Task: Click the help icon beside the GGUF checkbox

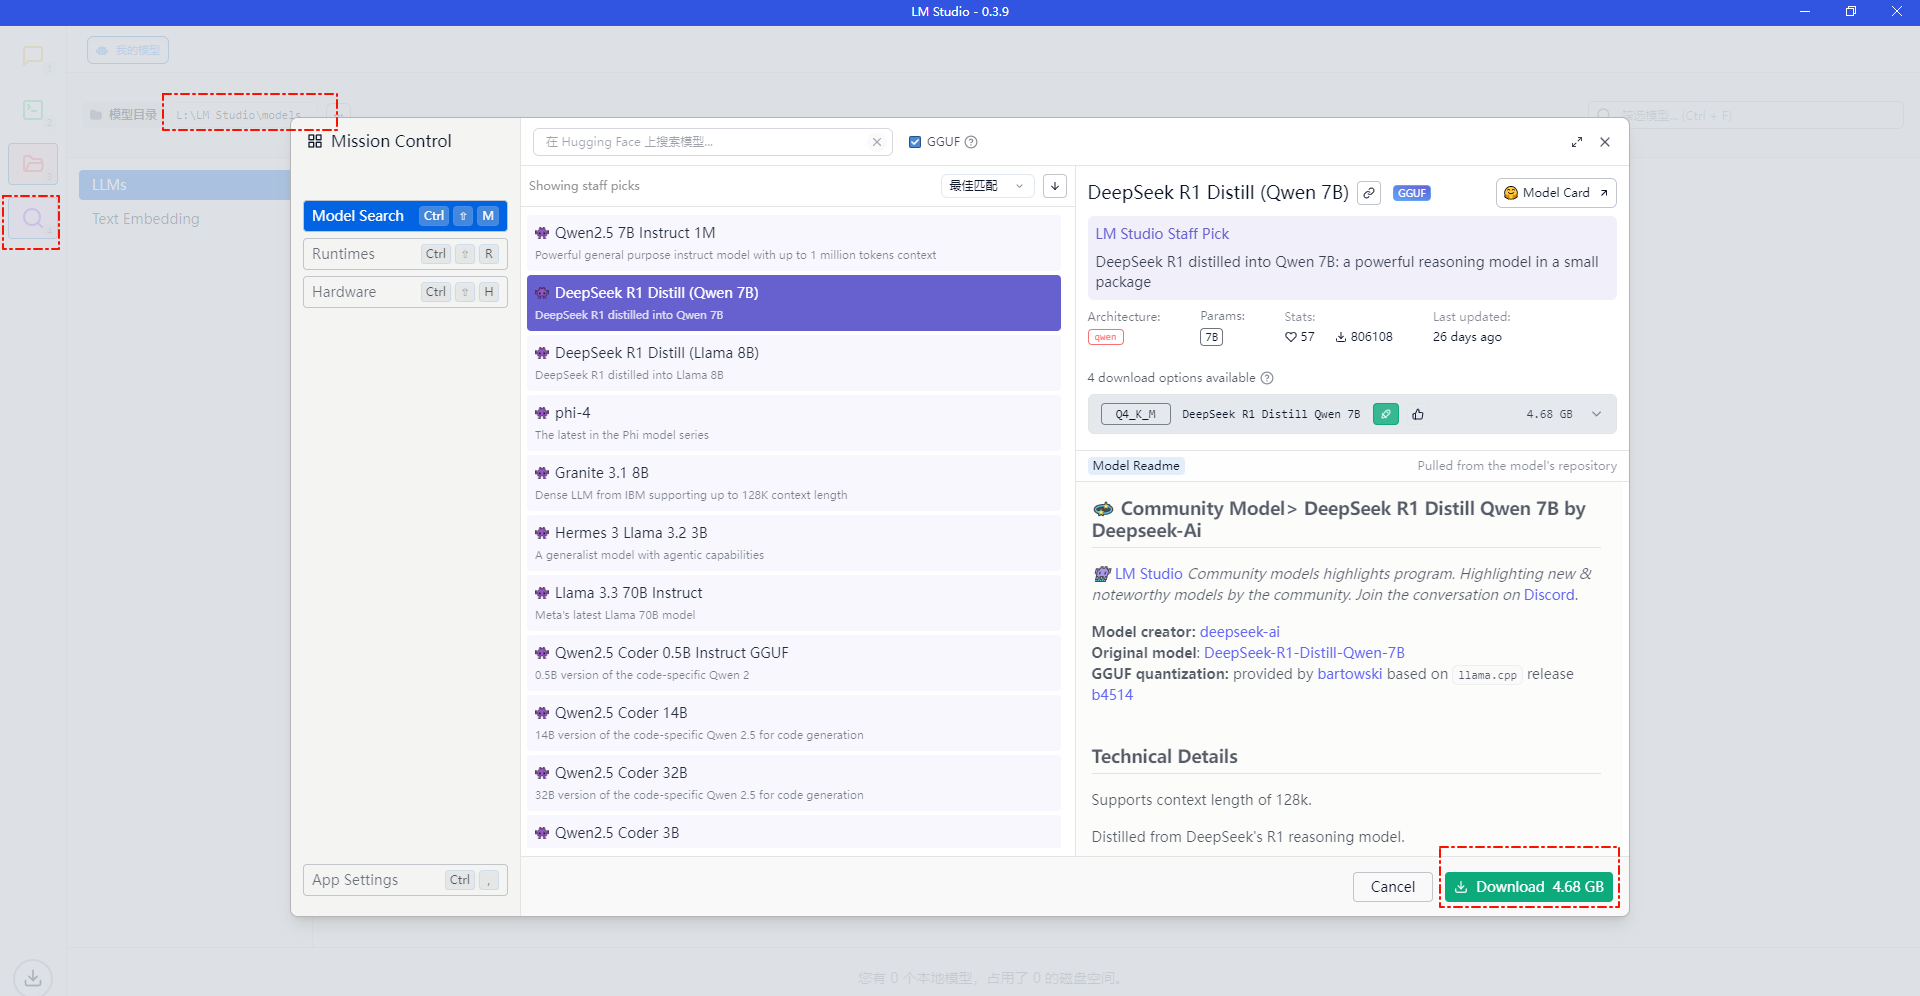Action: tap(971, 142)
